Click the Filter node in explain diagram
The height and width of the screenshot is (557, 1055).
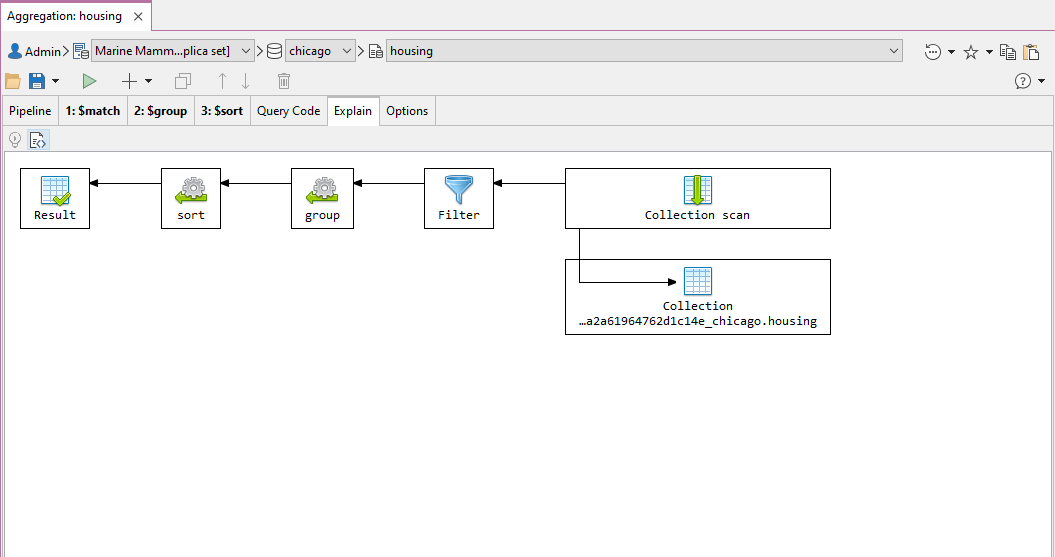tap(459, 198)
